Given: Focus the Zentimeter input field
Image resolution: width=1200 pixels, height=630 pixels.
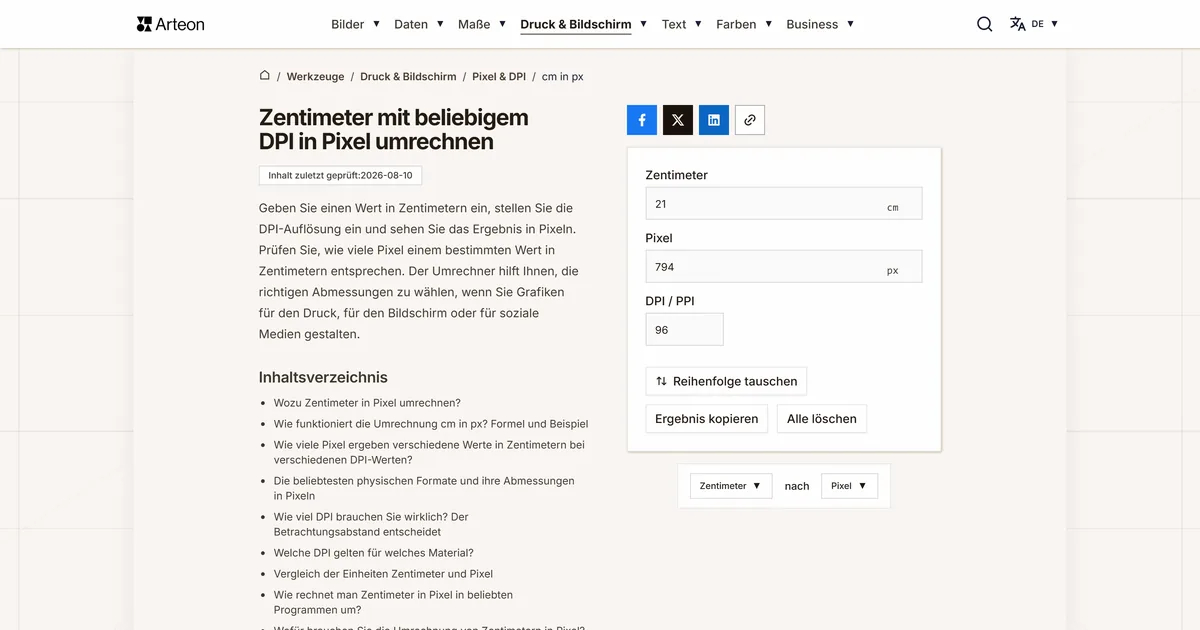Looking at the screenshot, I should 784,204.
